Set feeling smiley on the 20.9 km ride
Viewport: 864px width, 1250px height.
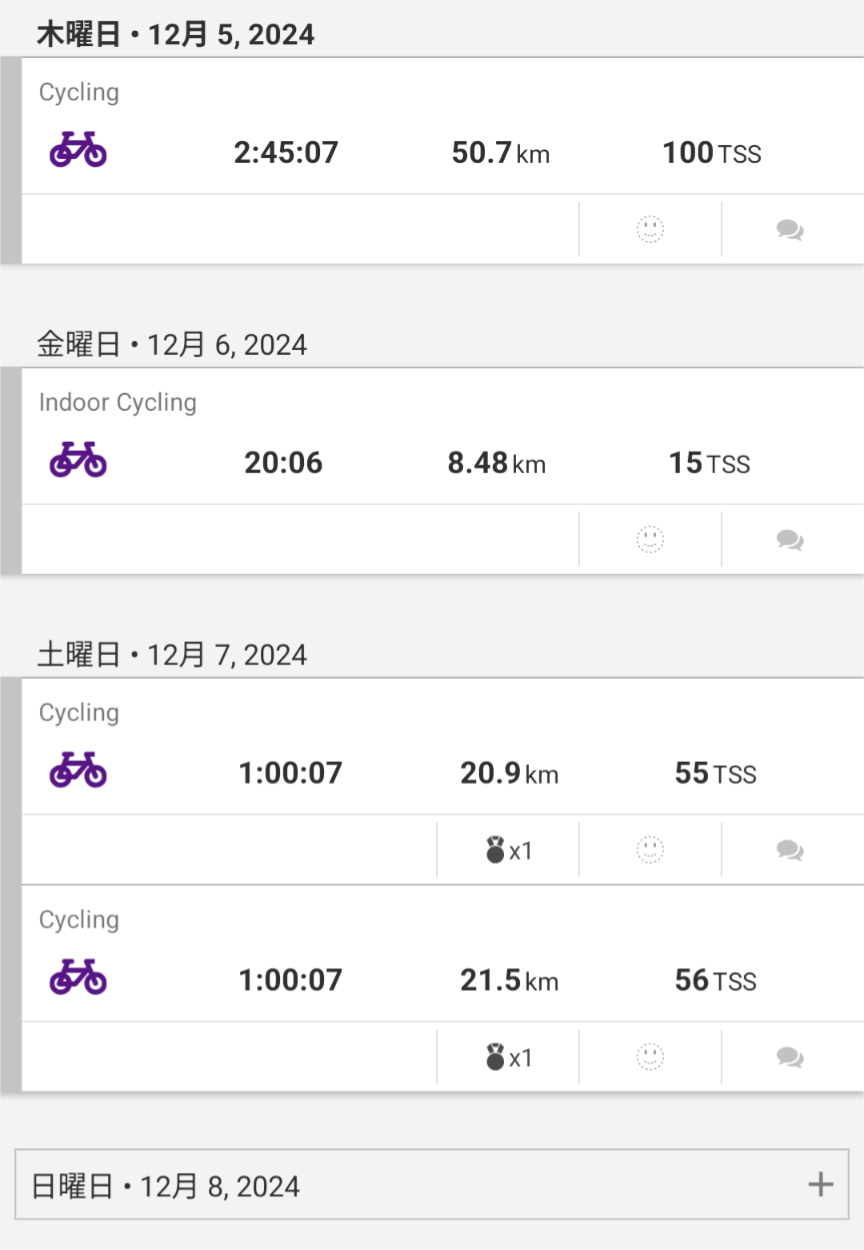[650, 850]
